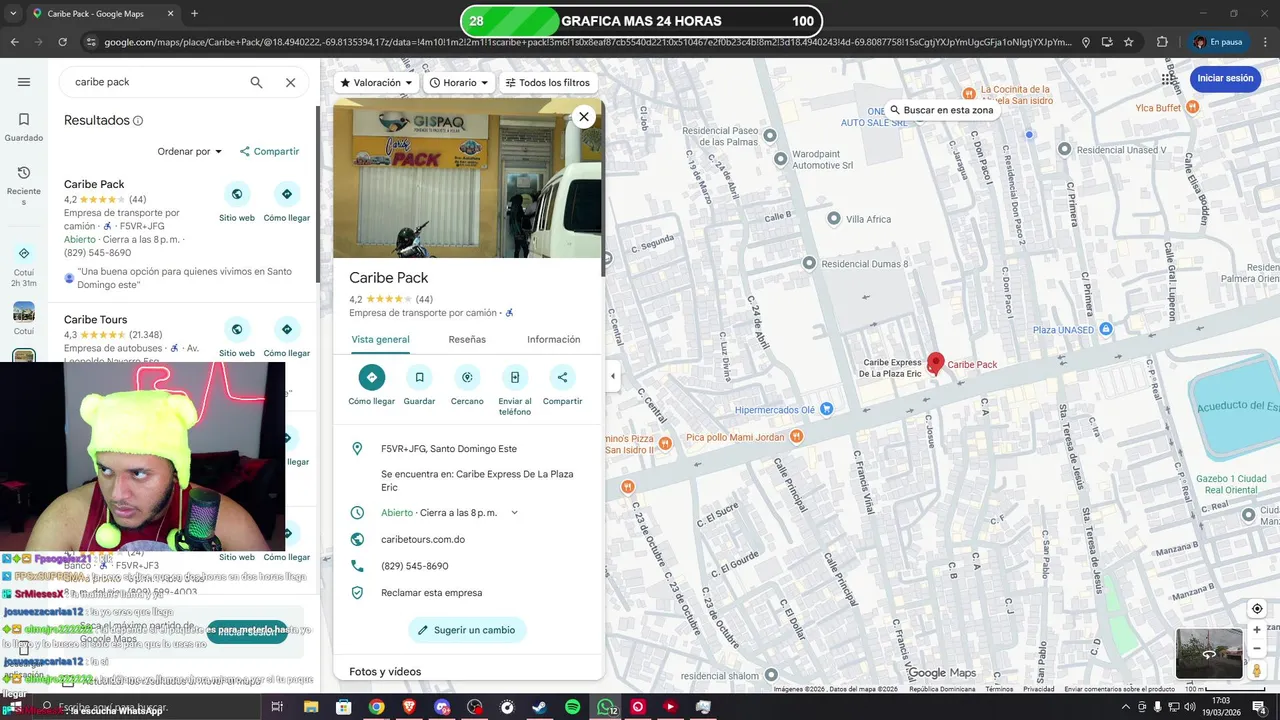Viewport: 1280px width, 720px height.
Task: Open the Chrome tab search dropdown arrow
Action: [x=14, y=14]
